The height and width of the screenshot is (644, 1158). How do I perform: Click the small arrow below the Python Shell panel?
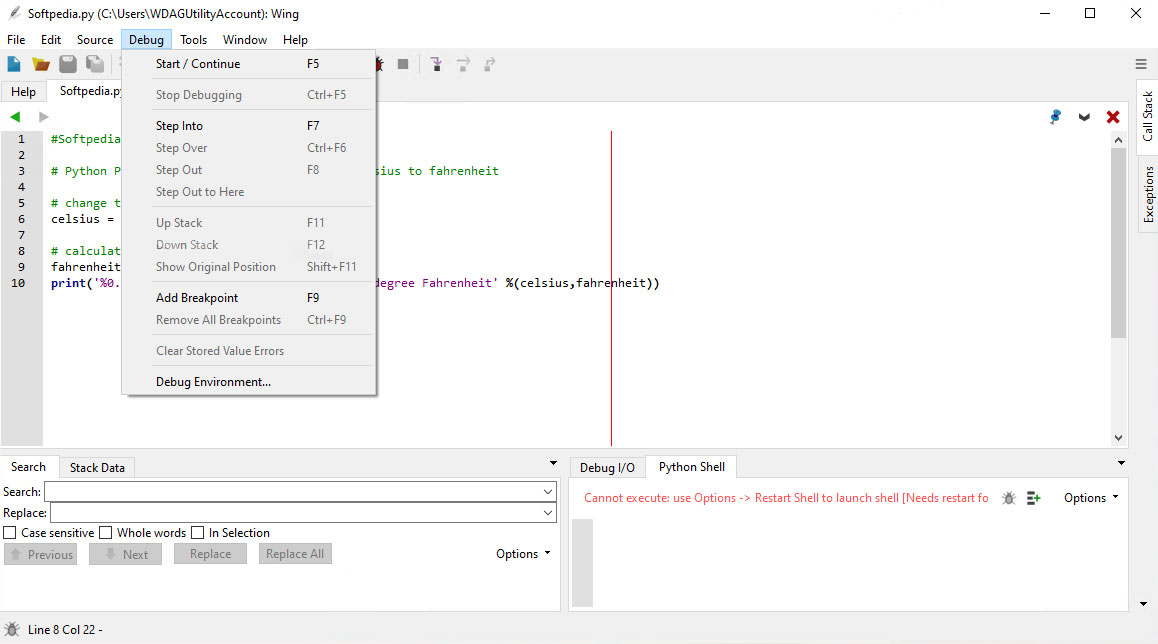[1143, 604]
